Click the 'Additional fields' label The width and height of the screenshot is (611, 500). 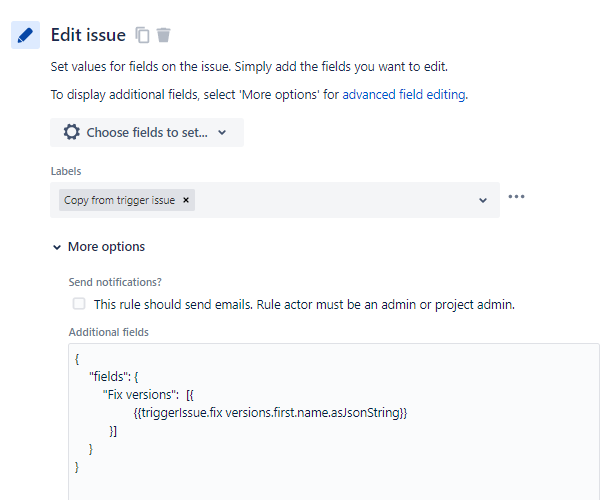pos(109,332)
